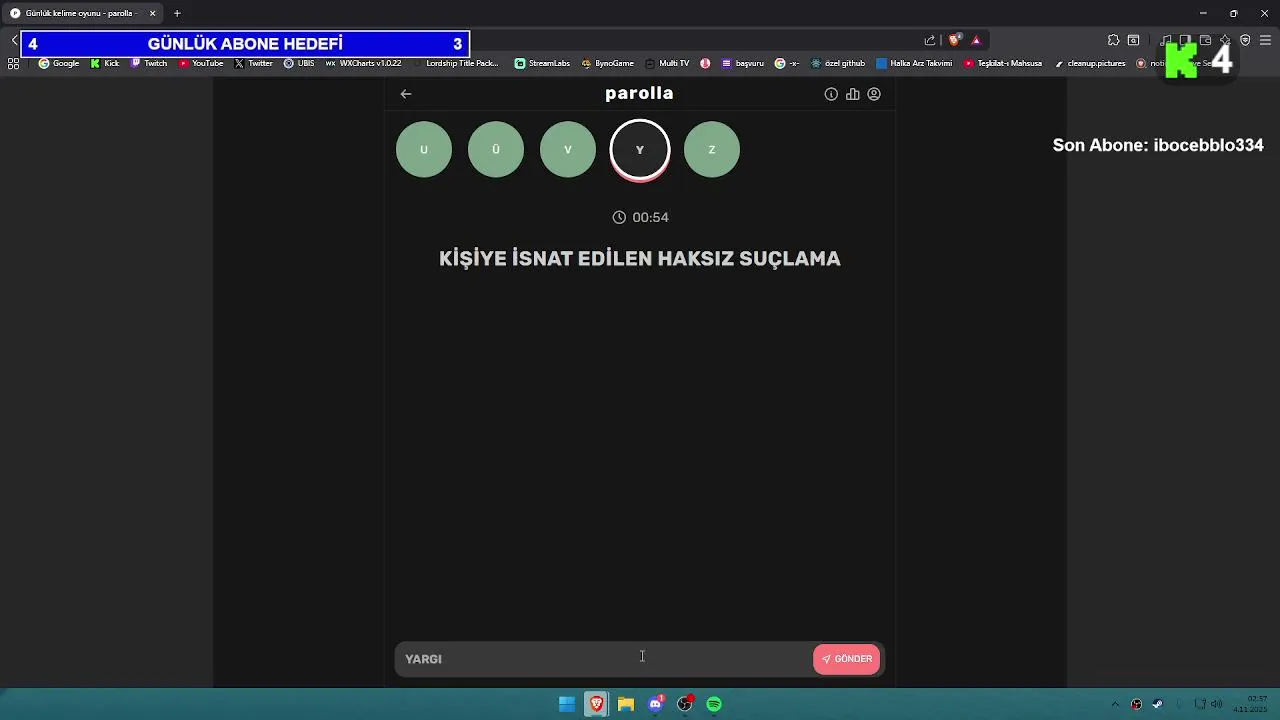This screenshot has height=720, width=1280.
Task: Click the answer input field showing YARGI
Action: point(603,659)
